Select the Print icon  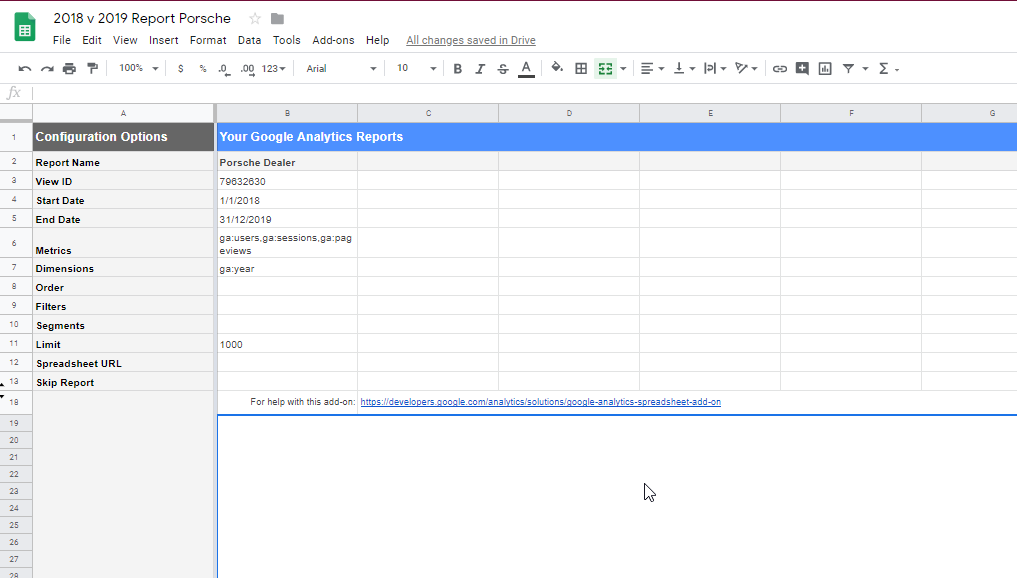point(69,68)
